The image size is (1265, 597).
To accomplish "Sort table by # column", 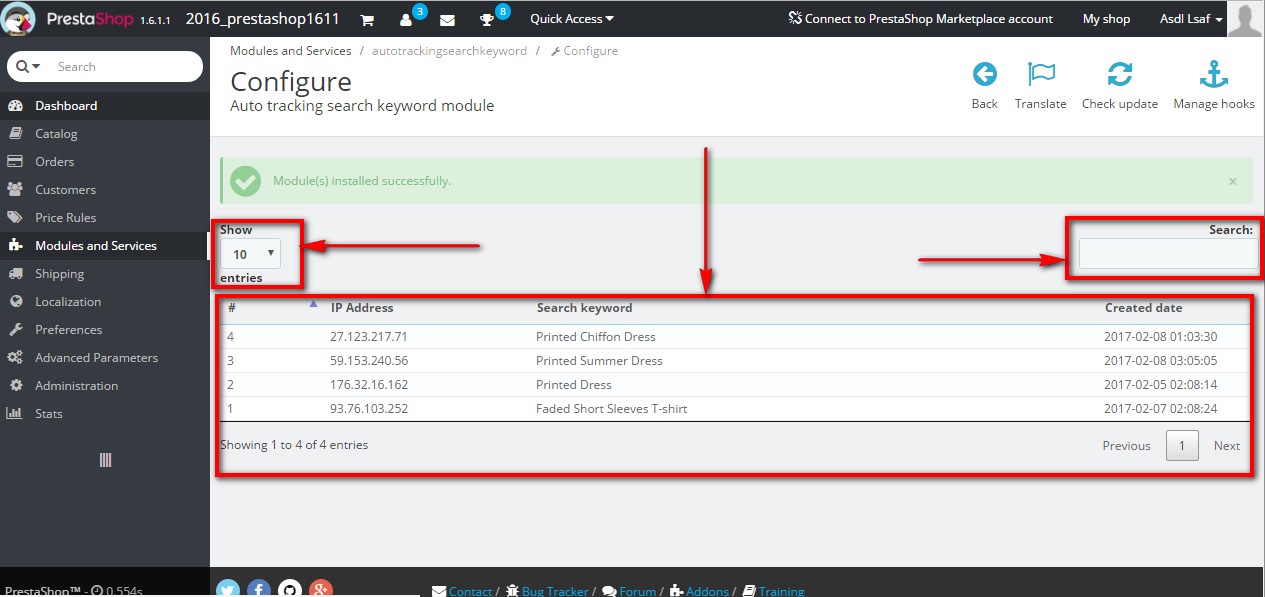I will [x=271, y=308].
